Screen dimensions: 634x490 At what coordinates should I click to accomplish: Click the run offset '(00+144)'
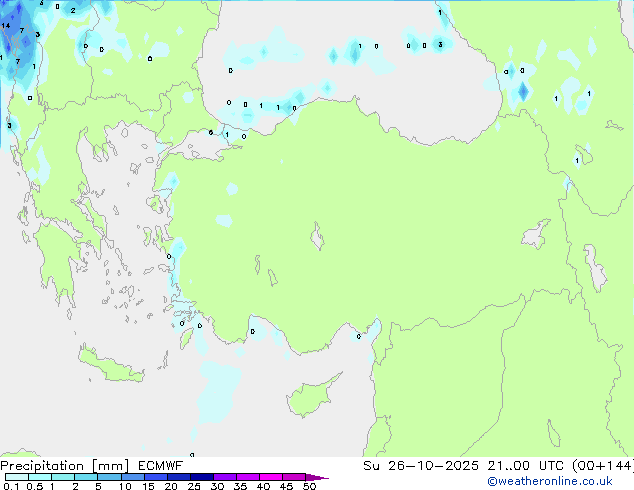coord(603,466)
